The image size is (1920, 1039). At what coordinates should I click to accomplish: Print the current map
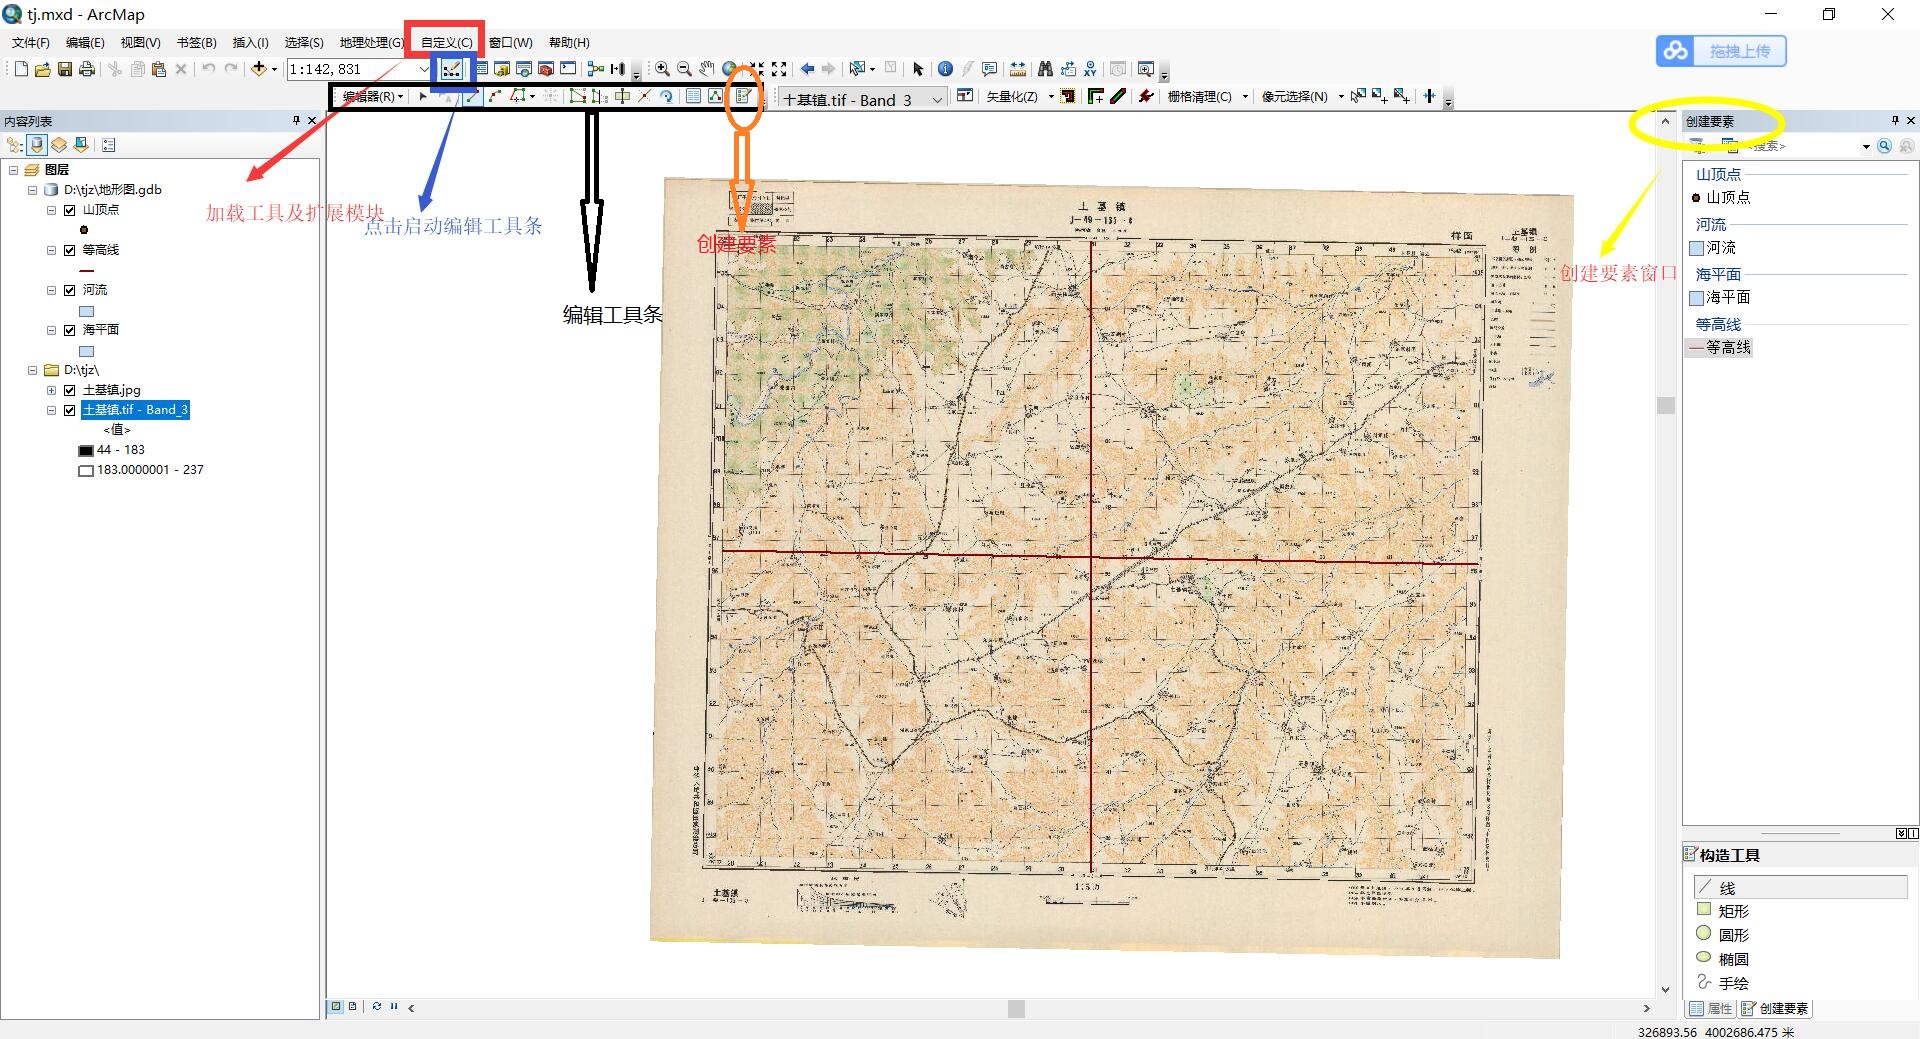pos(87,69)
